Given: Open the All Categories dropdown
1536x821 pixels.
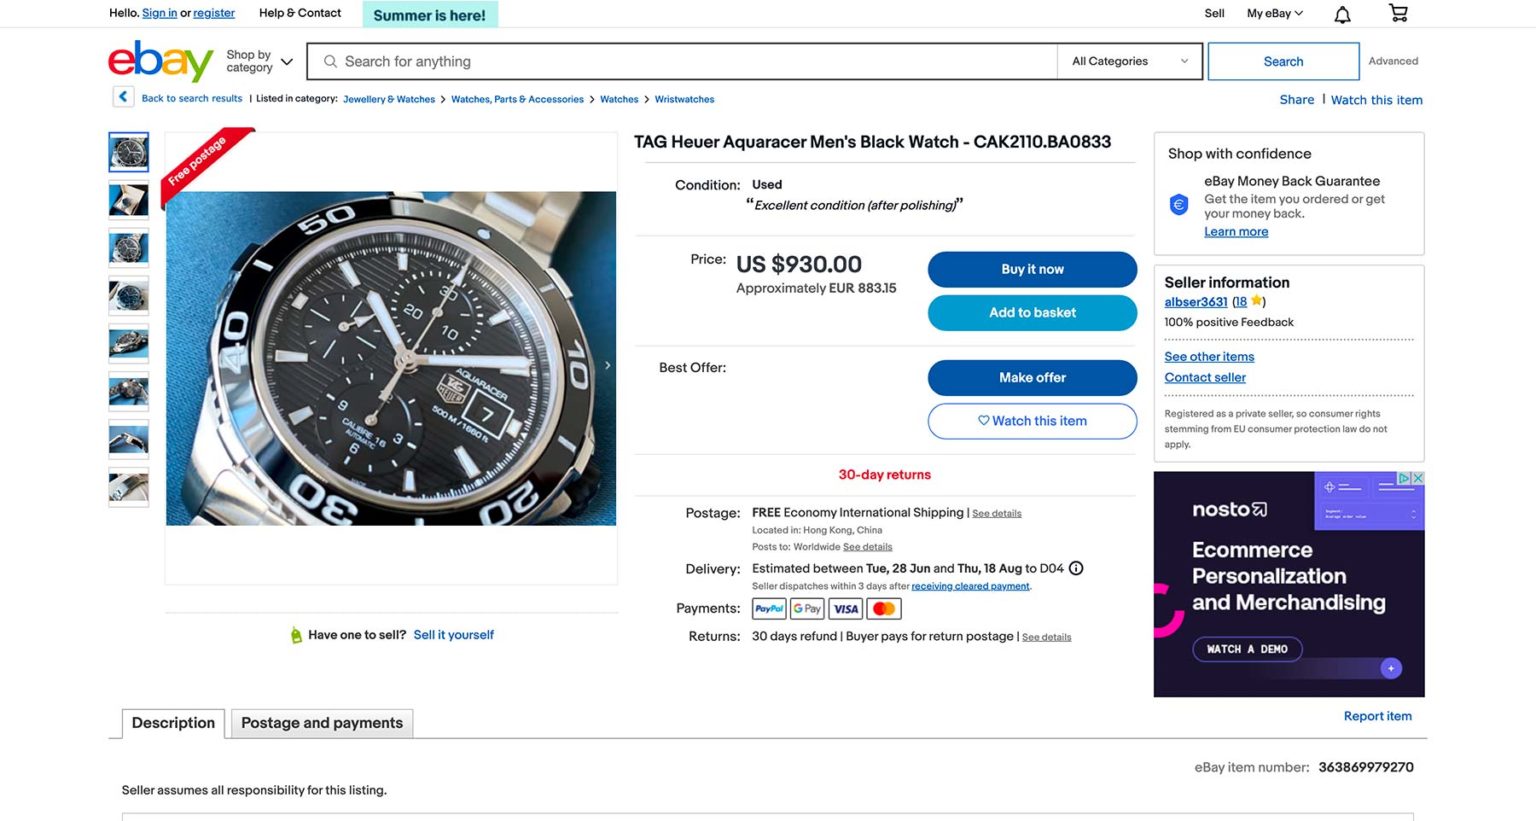Looking at the screenshot, I should 1128,61.
